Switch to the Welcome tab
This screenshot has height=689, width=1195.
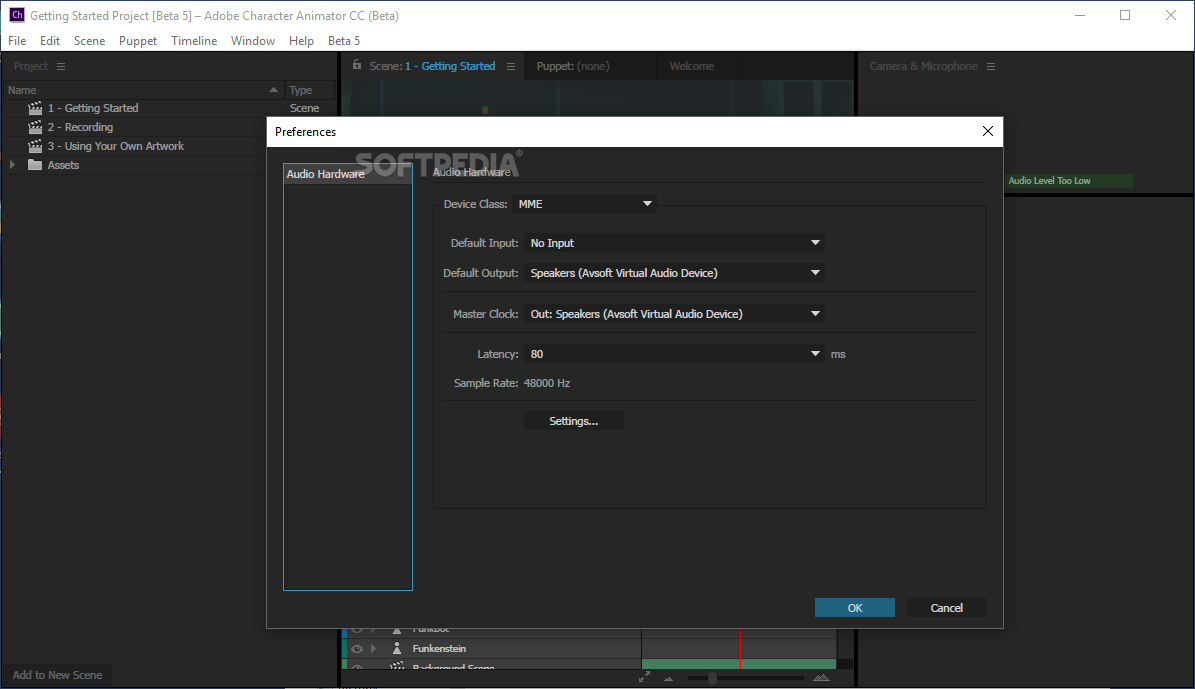pyautogui.click(x=692, y=66)
